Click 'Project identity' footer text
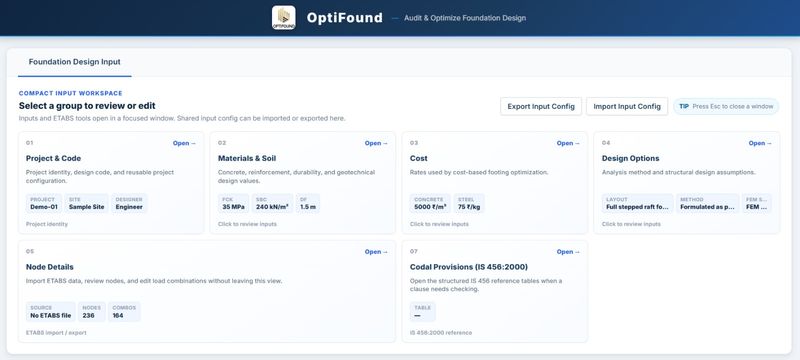 tap(47, 224)
